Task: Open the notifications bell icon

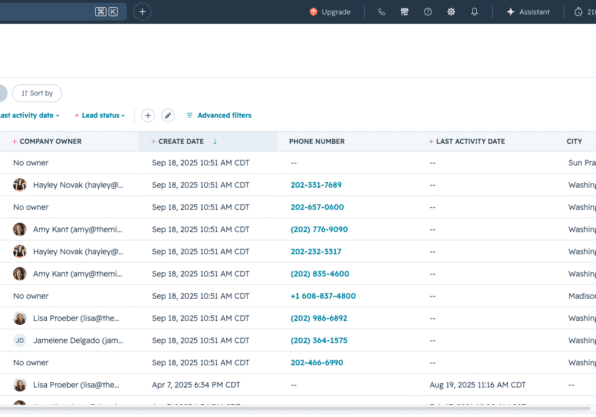Action: click(474, 12)
